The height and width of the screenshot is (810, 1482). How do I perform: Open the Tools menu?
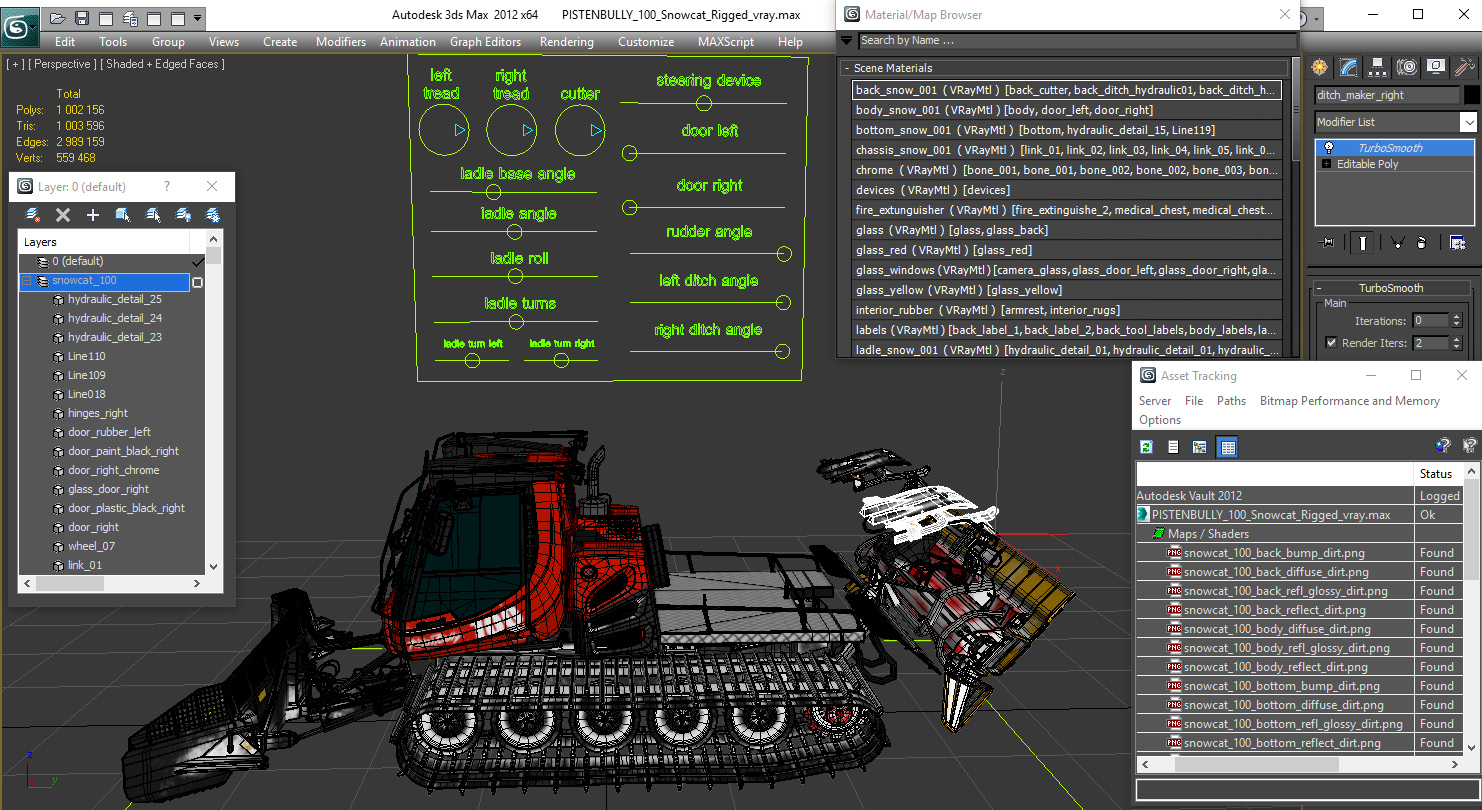tap(113, 42)
